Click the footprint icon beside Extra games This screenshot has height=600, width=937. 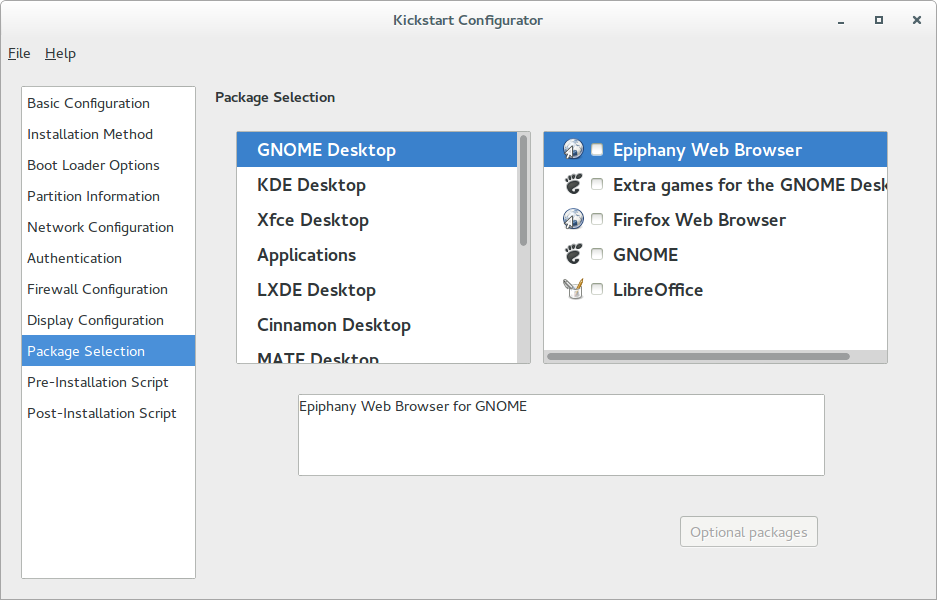click(x=573, y=184)
